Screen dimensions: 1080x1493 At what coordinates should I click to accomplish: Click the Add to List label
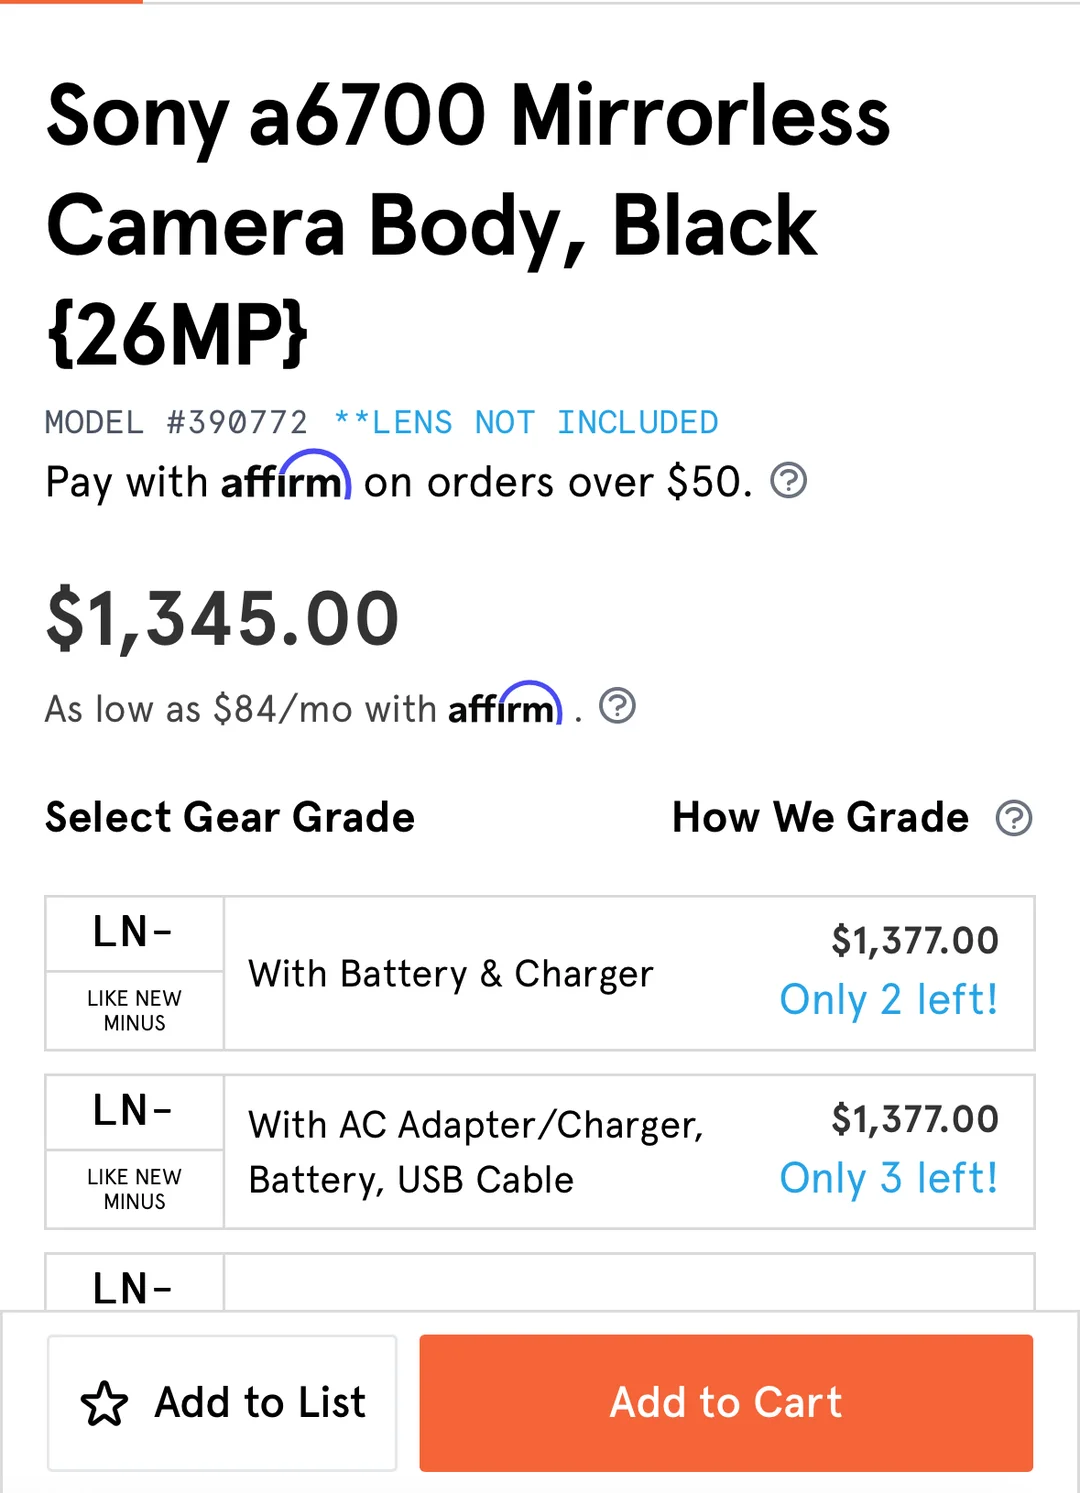260,1403
